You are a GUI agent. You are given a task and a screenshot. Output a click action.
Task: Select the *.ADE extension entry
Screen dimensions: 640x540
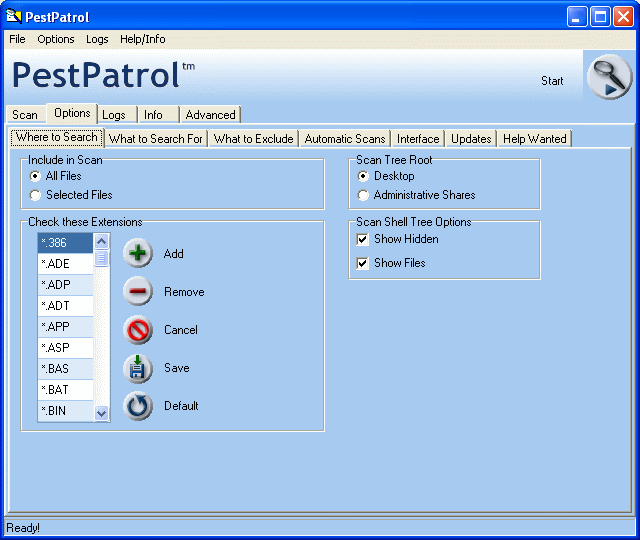pyautogui.click(x=65, y=264)
